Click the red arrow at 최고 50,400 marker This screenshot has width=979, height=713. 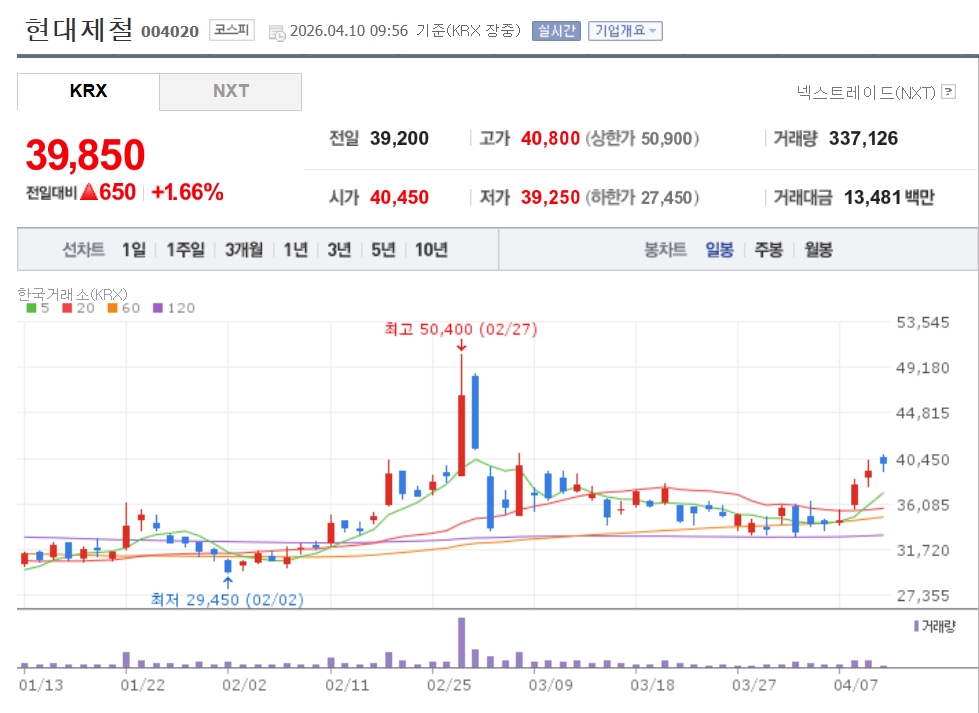tap(461, 345)
